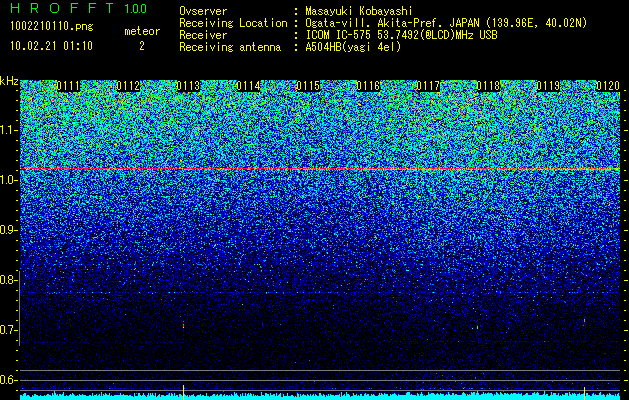Image resolution: width=629 pixels, height=400 pixels.
Task: Select observer name Masayuki Kobayashi
Action: point(359,11)
